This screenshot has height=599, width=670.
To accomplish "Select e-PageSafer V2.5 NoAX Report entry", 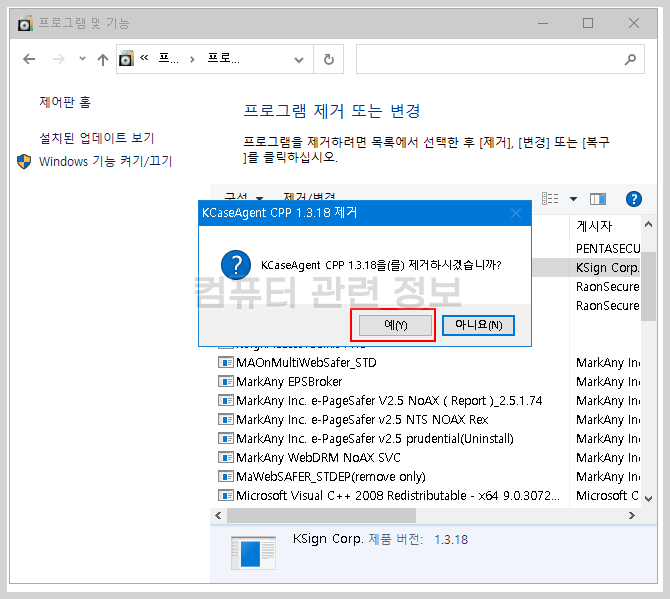I will (x=389, y=401).
